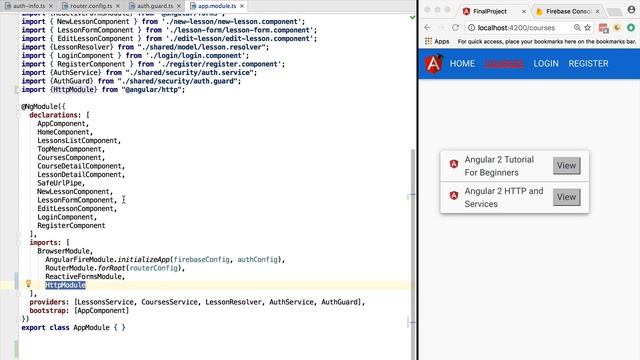The height and width of the screenshot is (360, 640).
Task: View the Angular 2 Tutorial For Beginners course
Action: [x=567, y=165]
